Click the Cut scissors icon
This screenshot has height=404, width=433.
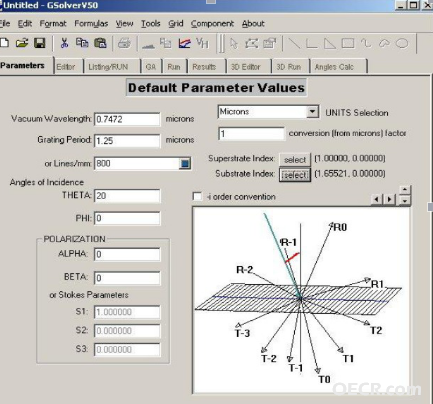coord(64,43)
